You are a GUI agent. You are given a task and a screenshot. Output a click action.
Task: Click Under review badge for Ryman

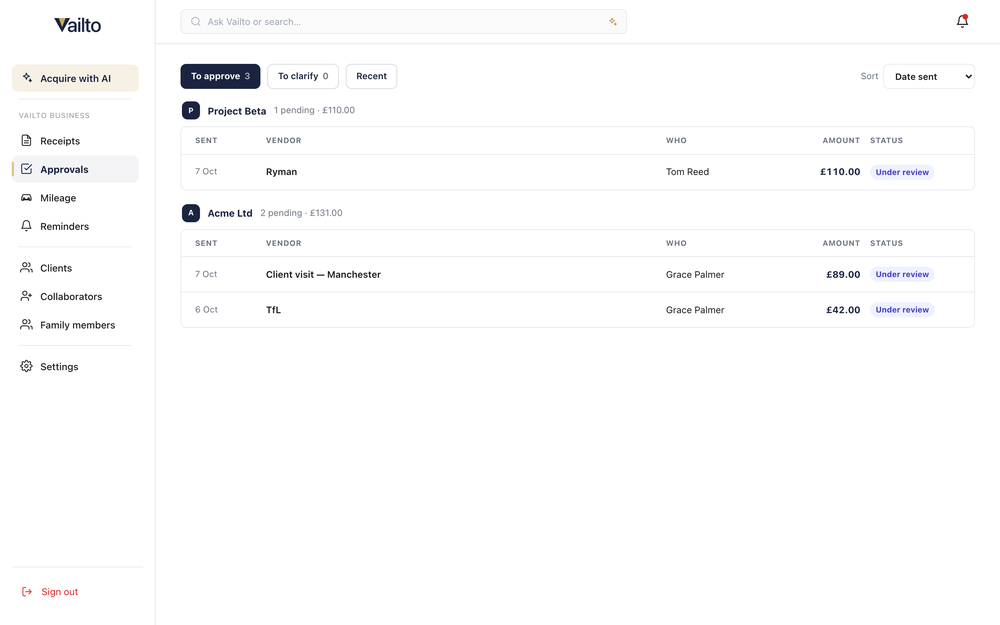[902, 172]
